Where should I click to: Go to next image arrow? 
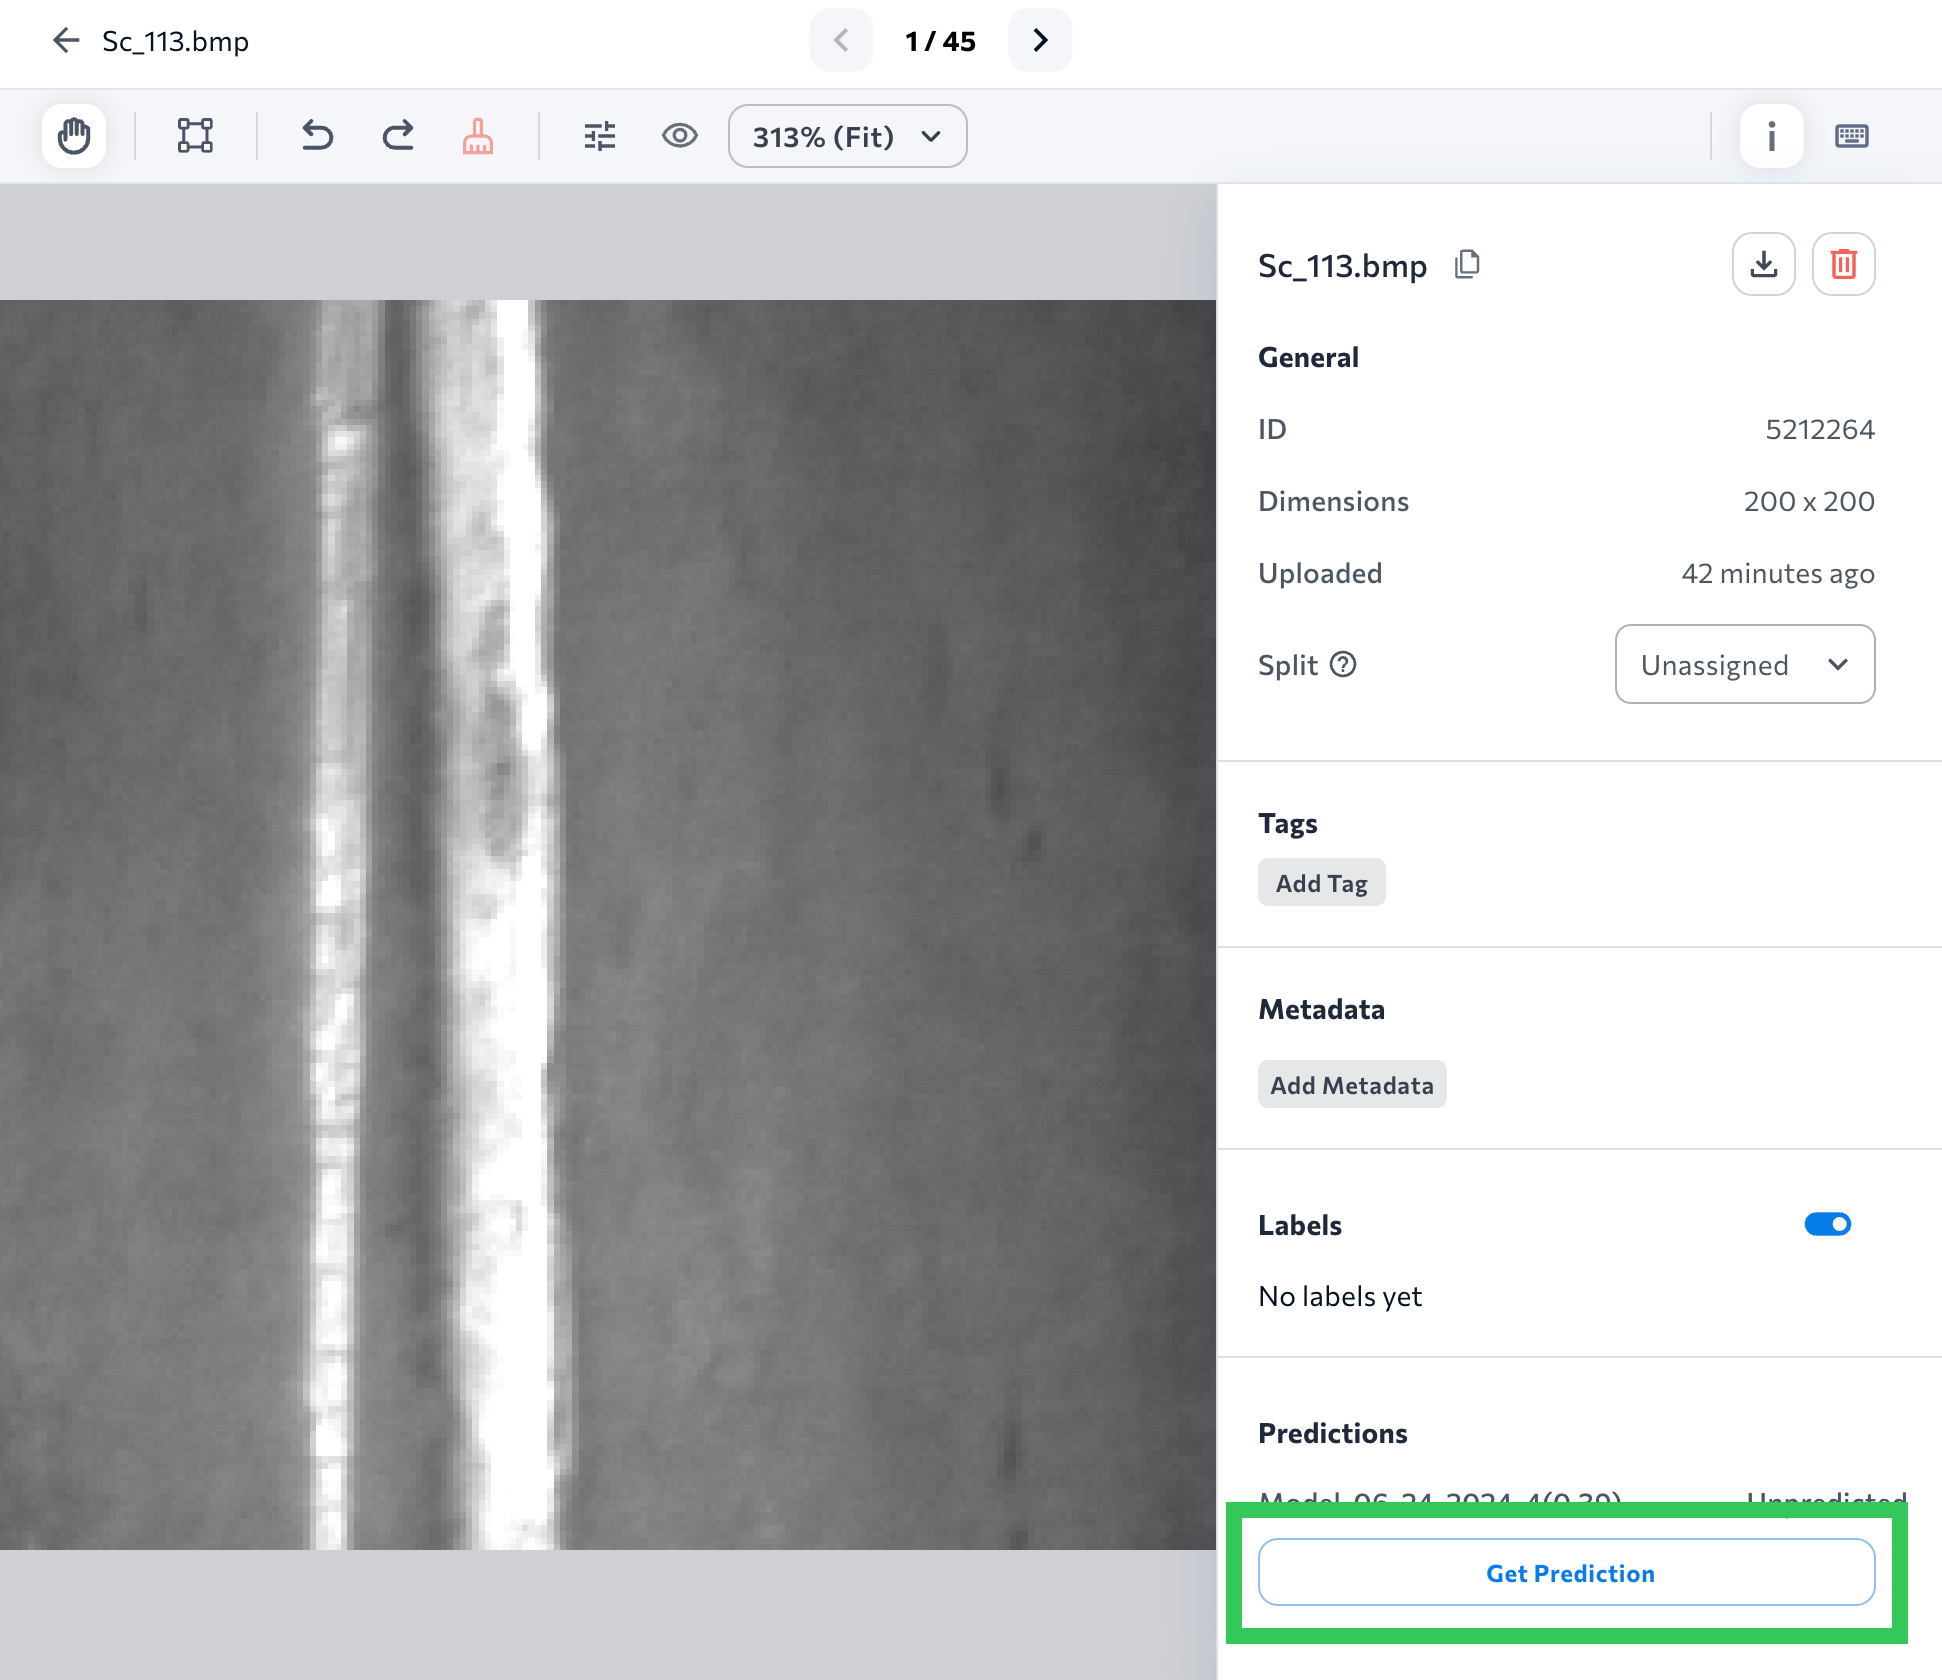[x=1040, y=40]
